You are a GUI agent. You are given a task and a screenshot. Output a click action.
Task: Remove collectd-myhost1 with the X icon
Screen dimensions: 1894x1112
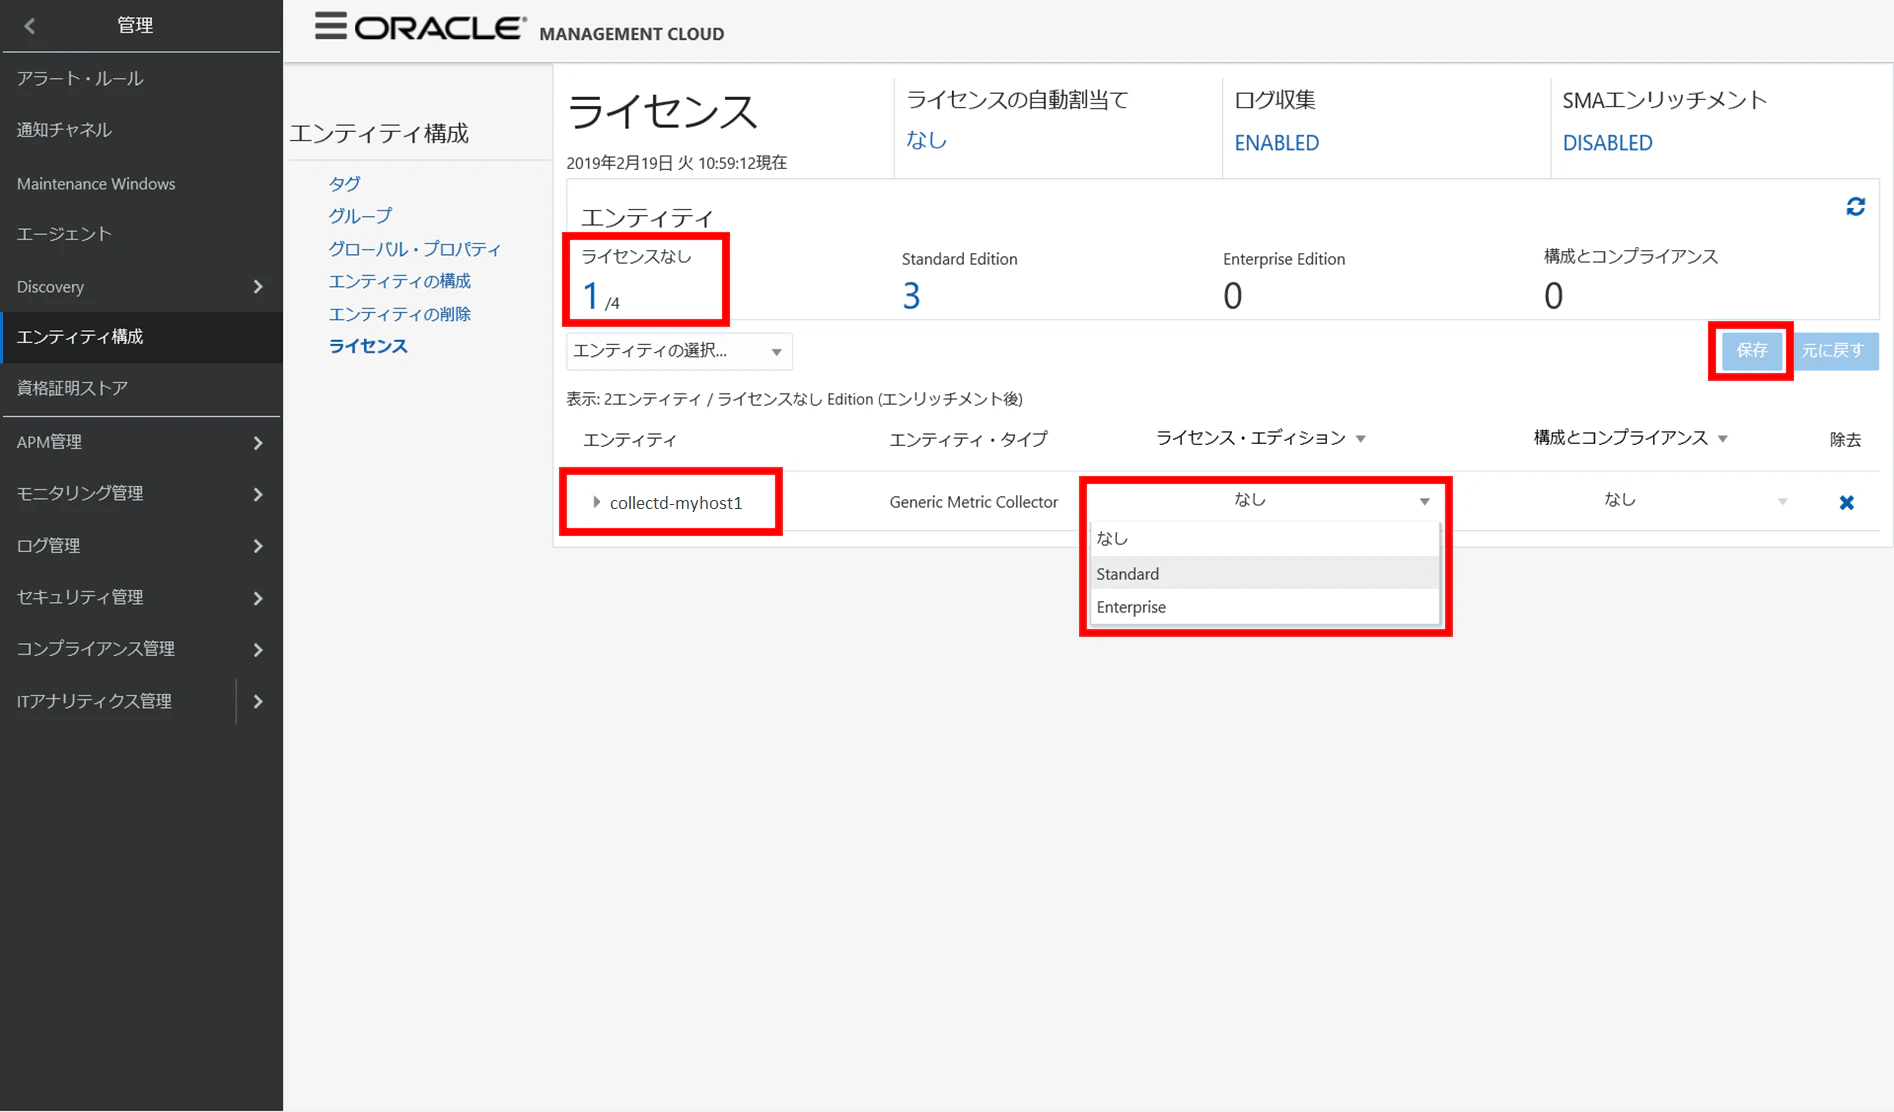click(x=1846, y=502)
